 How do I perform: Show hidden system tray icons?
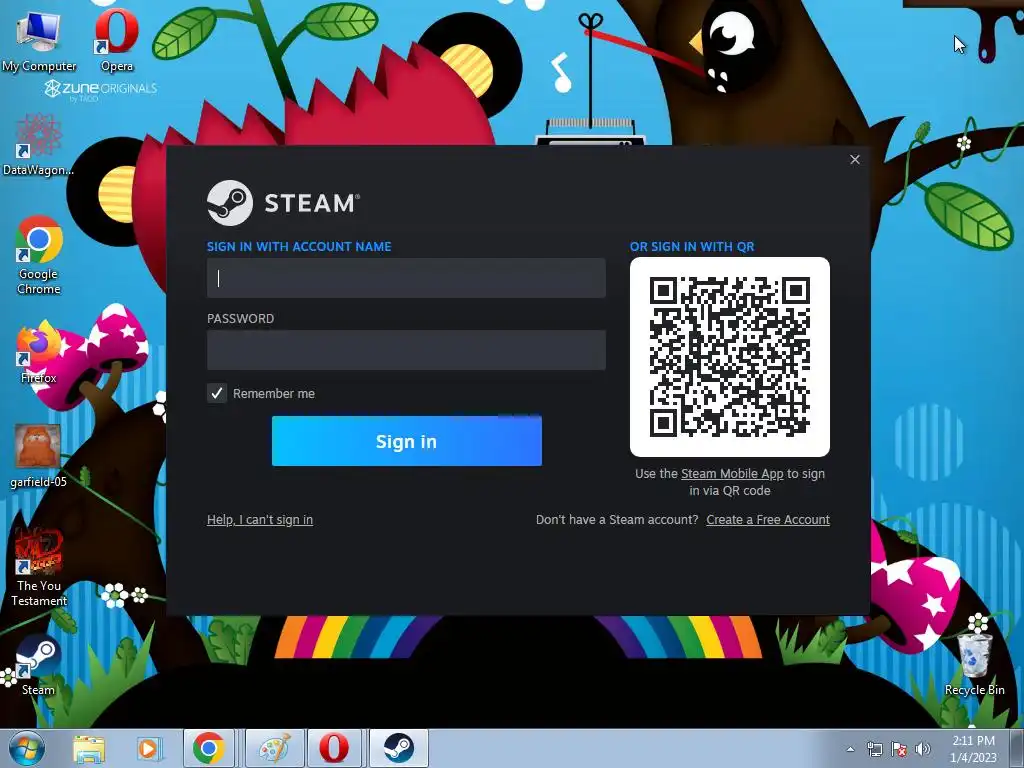coord(850,749)
